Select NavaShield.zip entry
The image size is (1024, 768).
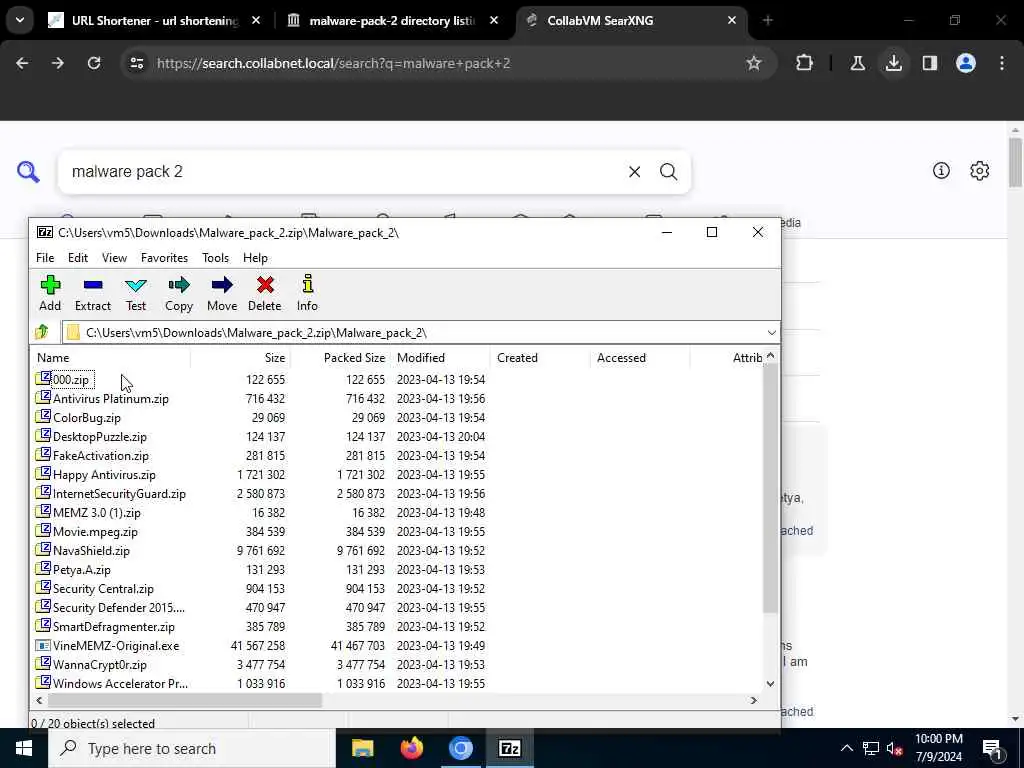[91, 551]
